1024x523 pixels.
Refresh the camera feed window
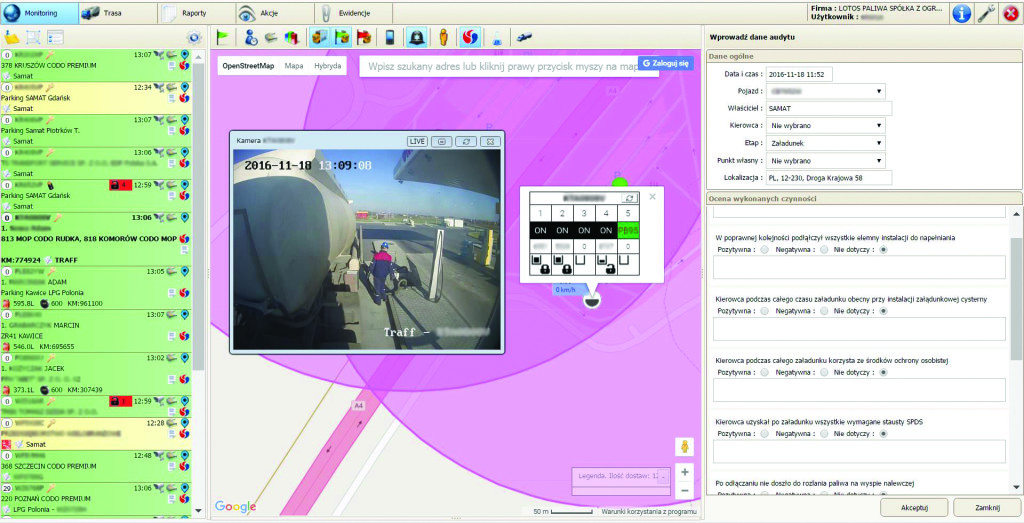tap(466, 142)
